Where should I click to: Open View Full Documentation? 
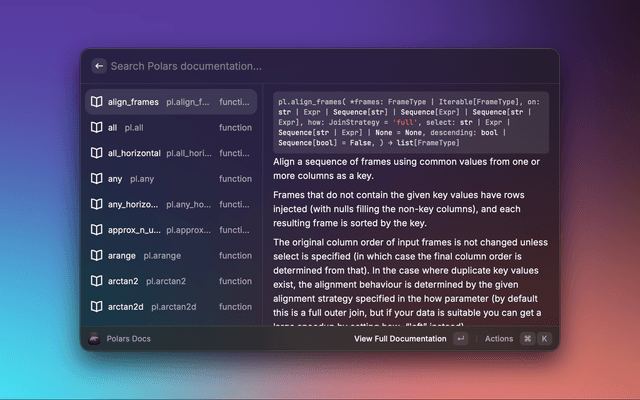pyautogui.click(x=400, y=339)
